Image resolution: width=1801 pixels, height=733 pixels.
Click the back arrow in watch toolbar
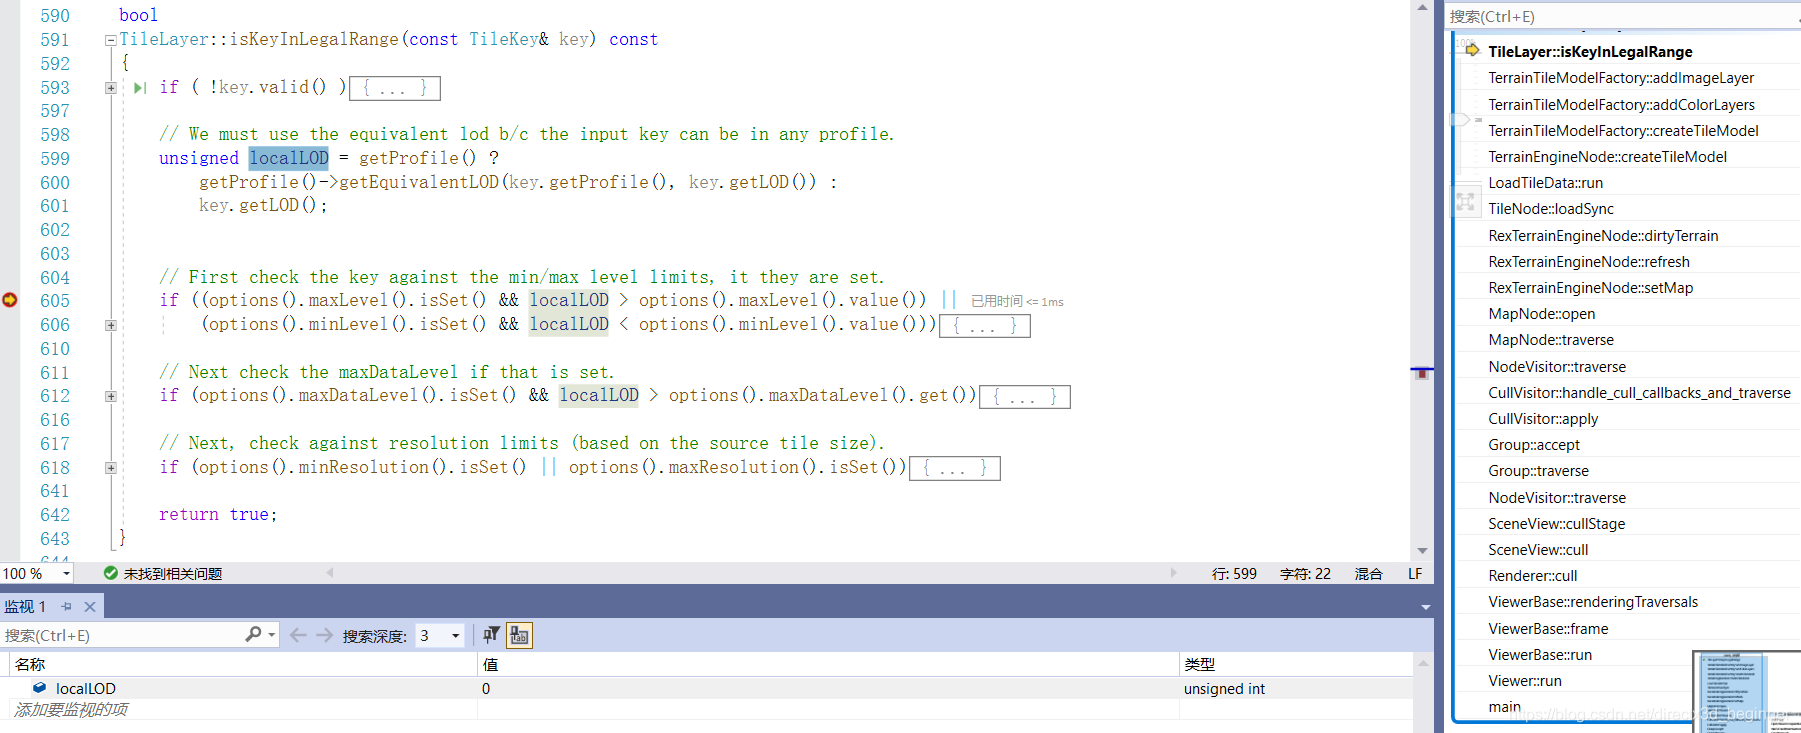tap(298, 635)
